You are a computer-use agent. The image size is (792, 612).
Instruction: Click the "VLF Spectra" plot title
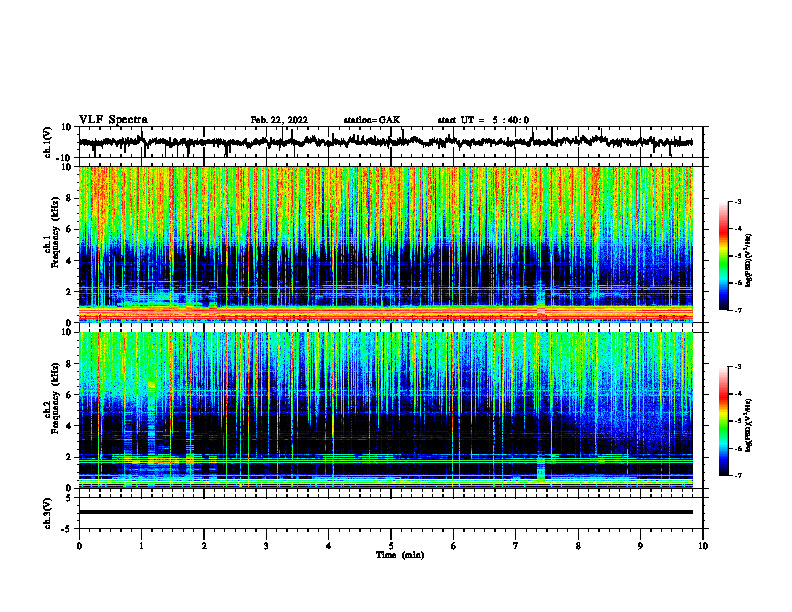113,120
